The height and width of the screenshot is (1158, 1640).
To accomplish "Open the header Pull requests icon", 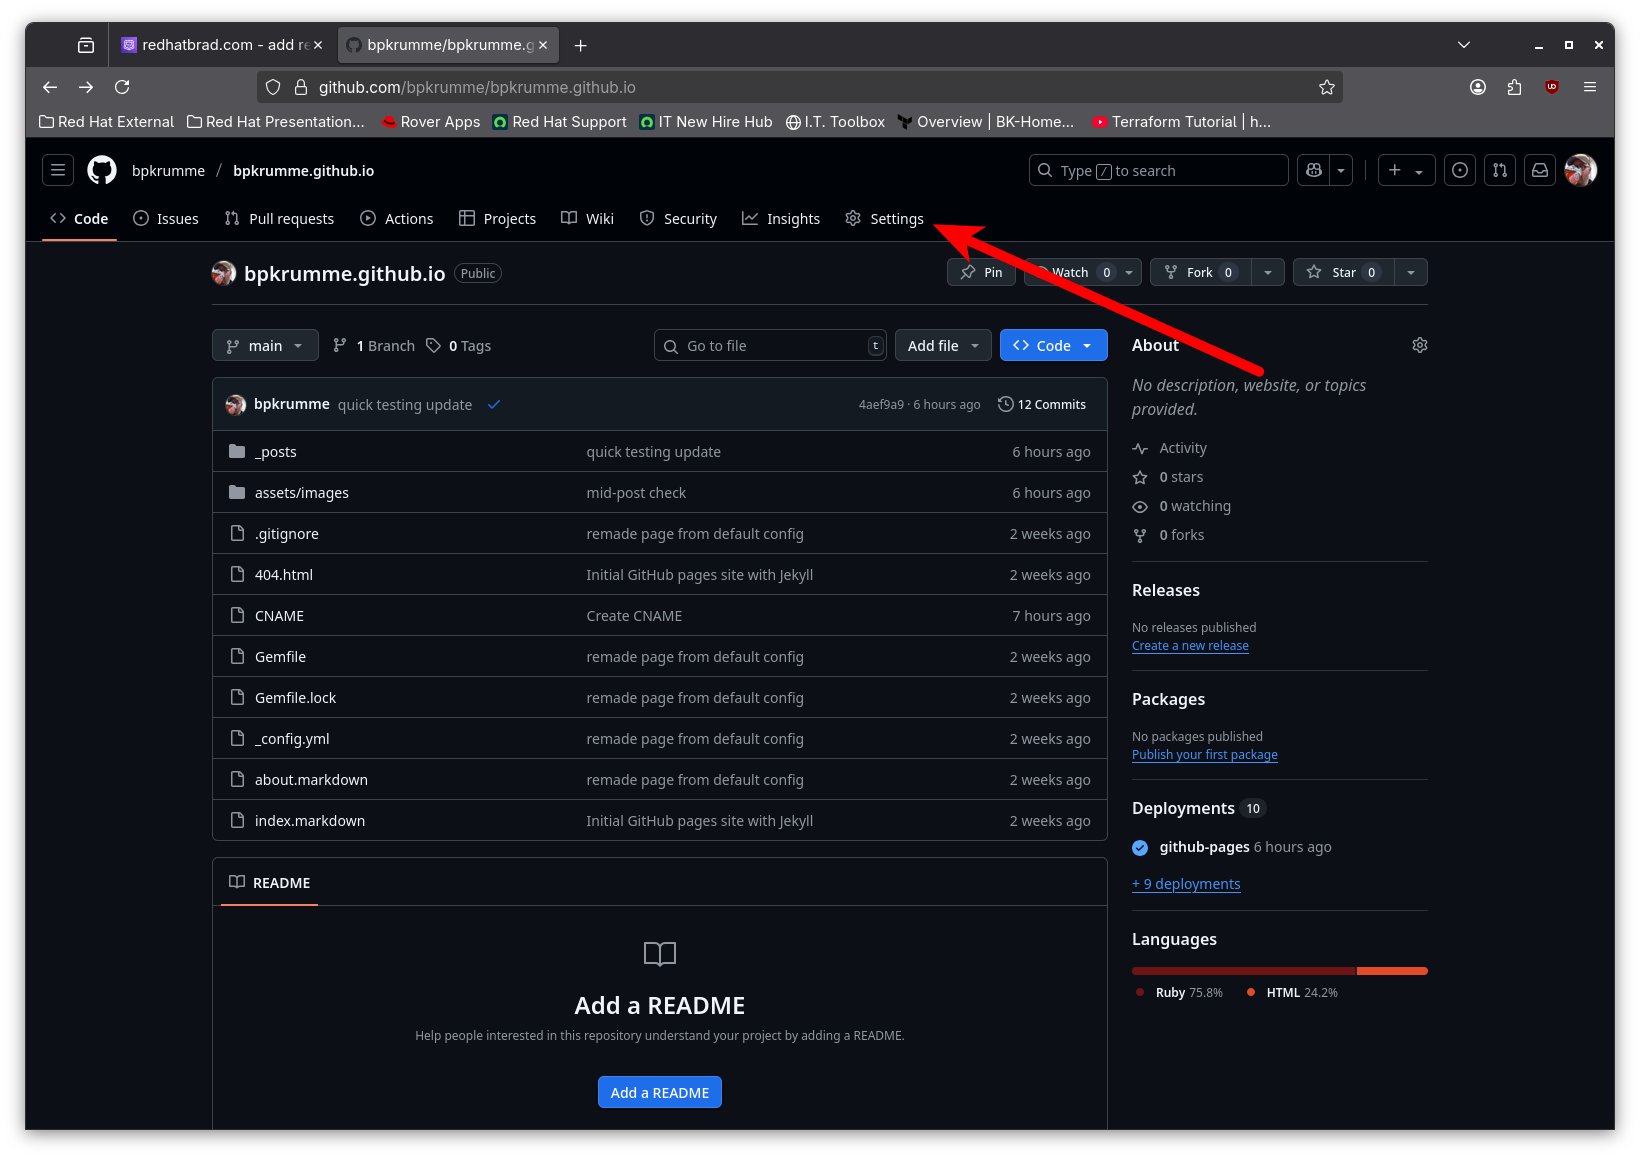I will click(x=1500, y=171).
